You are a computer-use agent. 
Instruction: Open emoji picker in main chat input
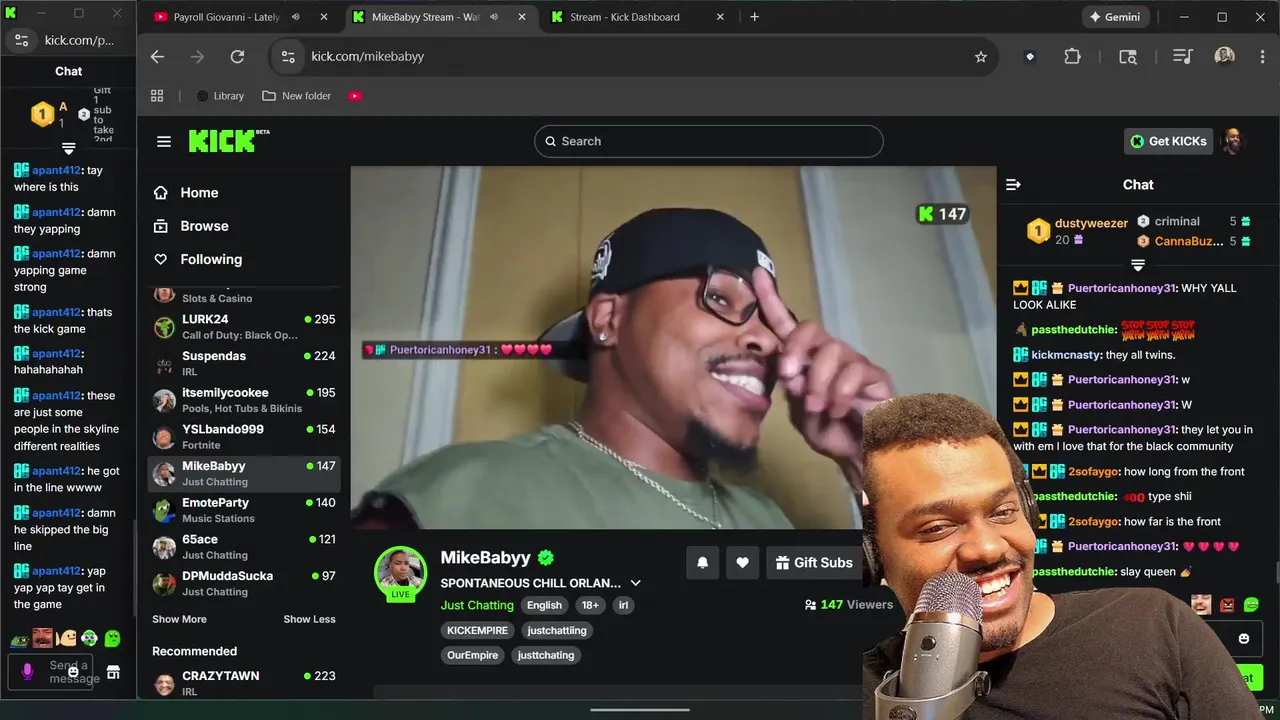click(x=1244, y=639)
